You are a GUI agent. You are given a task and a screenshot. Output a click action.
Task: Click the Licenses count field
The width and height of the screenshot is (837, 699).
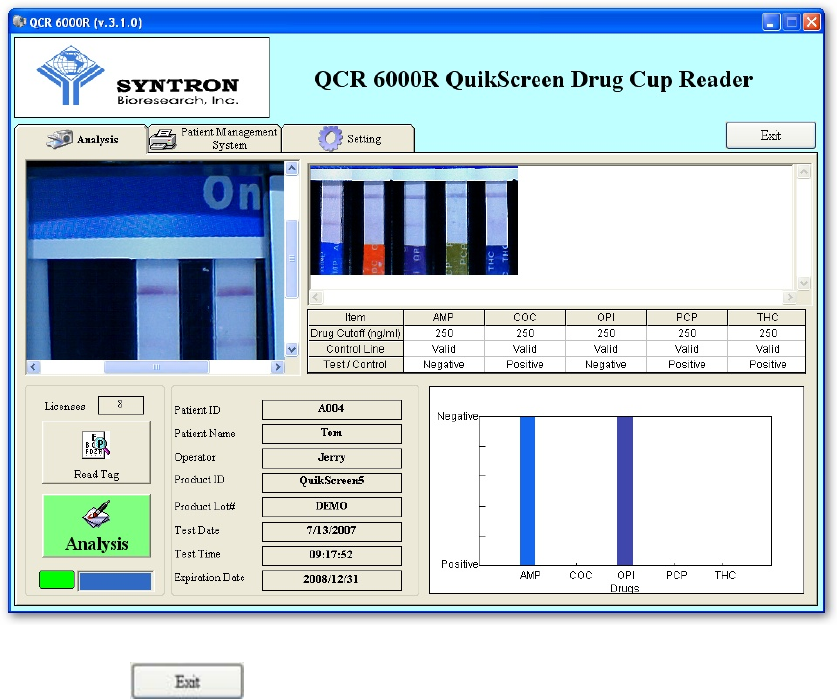(121, 405)
